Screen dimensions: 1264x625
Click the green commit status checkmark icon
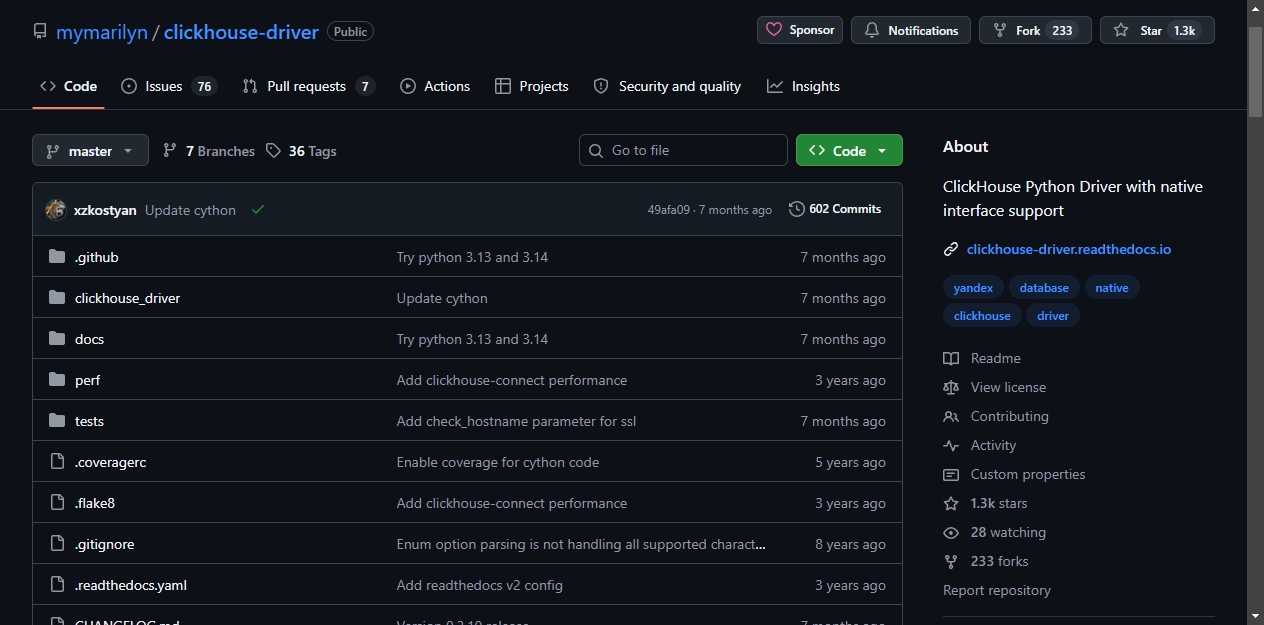(x=258, y=210)
